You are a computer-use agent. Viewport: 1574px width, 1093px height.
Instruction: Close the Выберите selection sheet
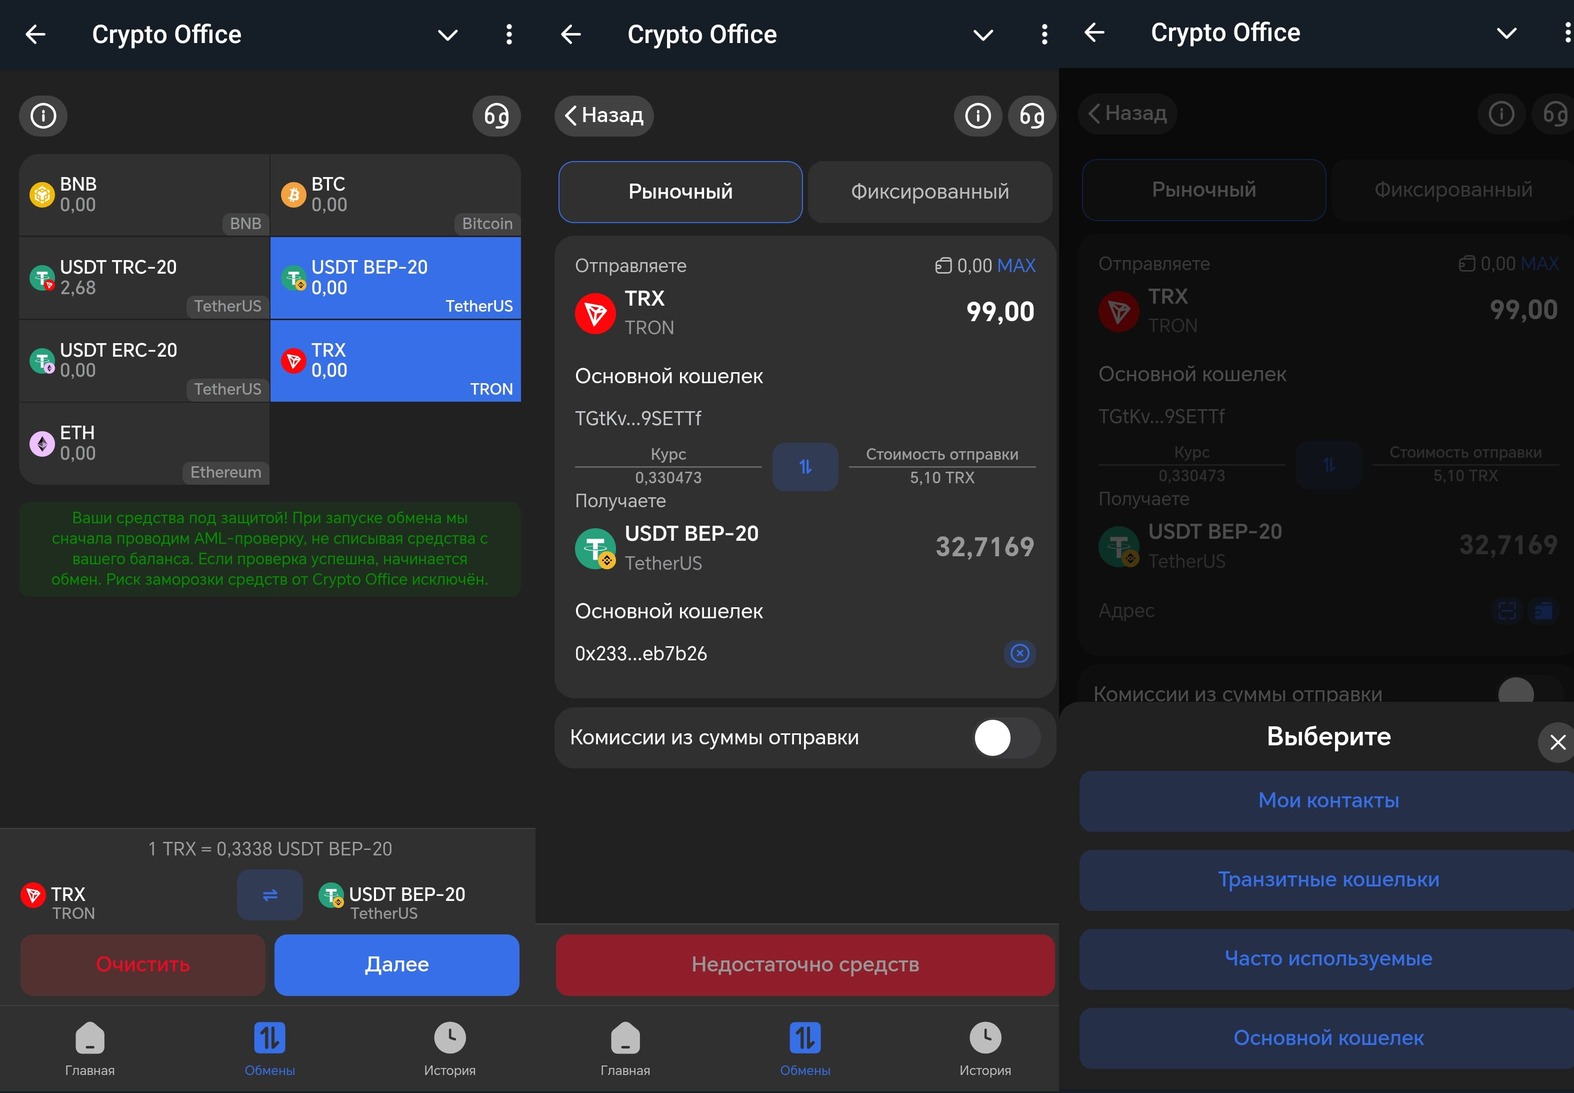pyautogui.click(x=1556, y=742)
